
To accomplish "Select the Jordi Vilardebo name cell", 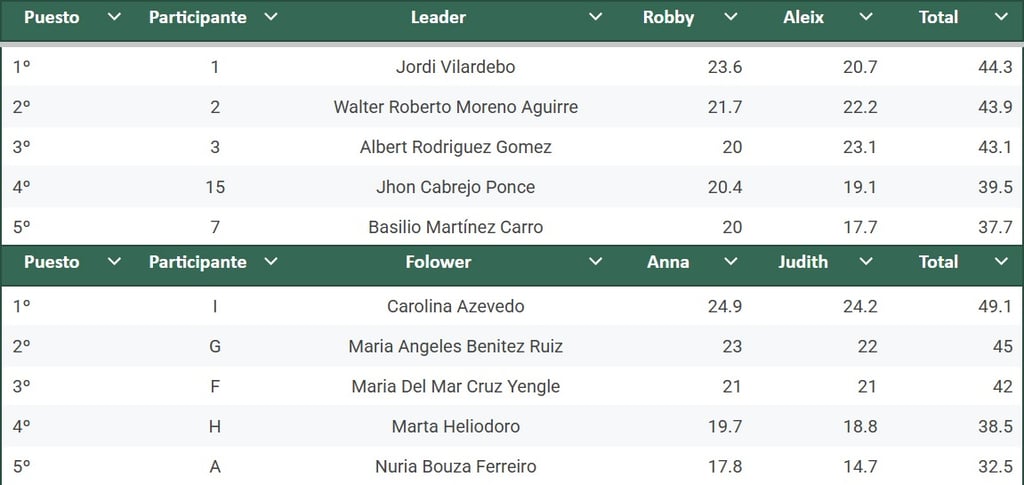I will pyautogui.click(x=455, y=67).
